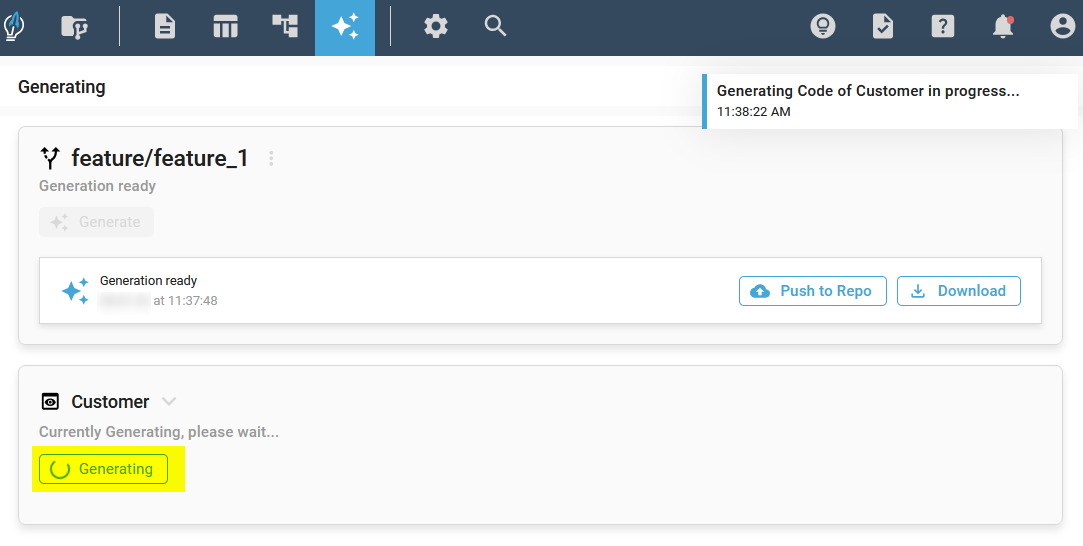Click the Generating progress button under Customer
The image size is (1083, 546).
coord(103,469)
